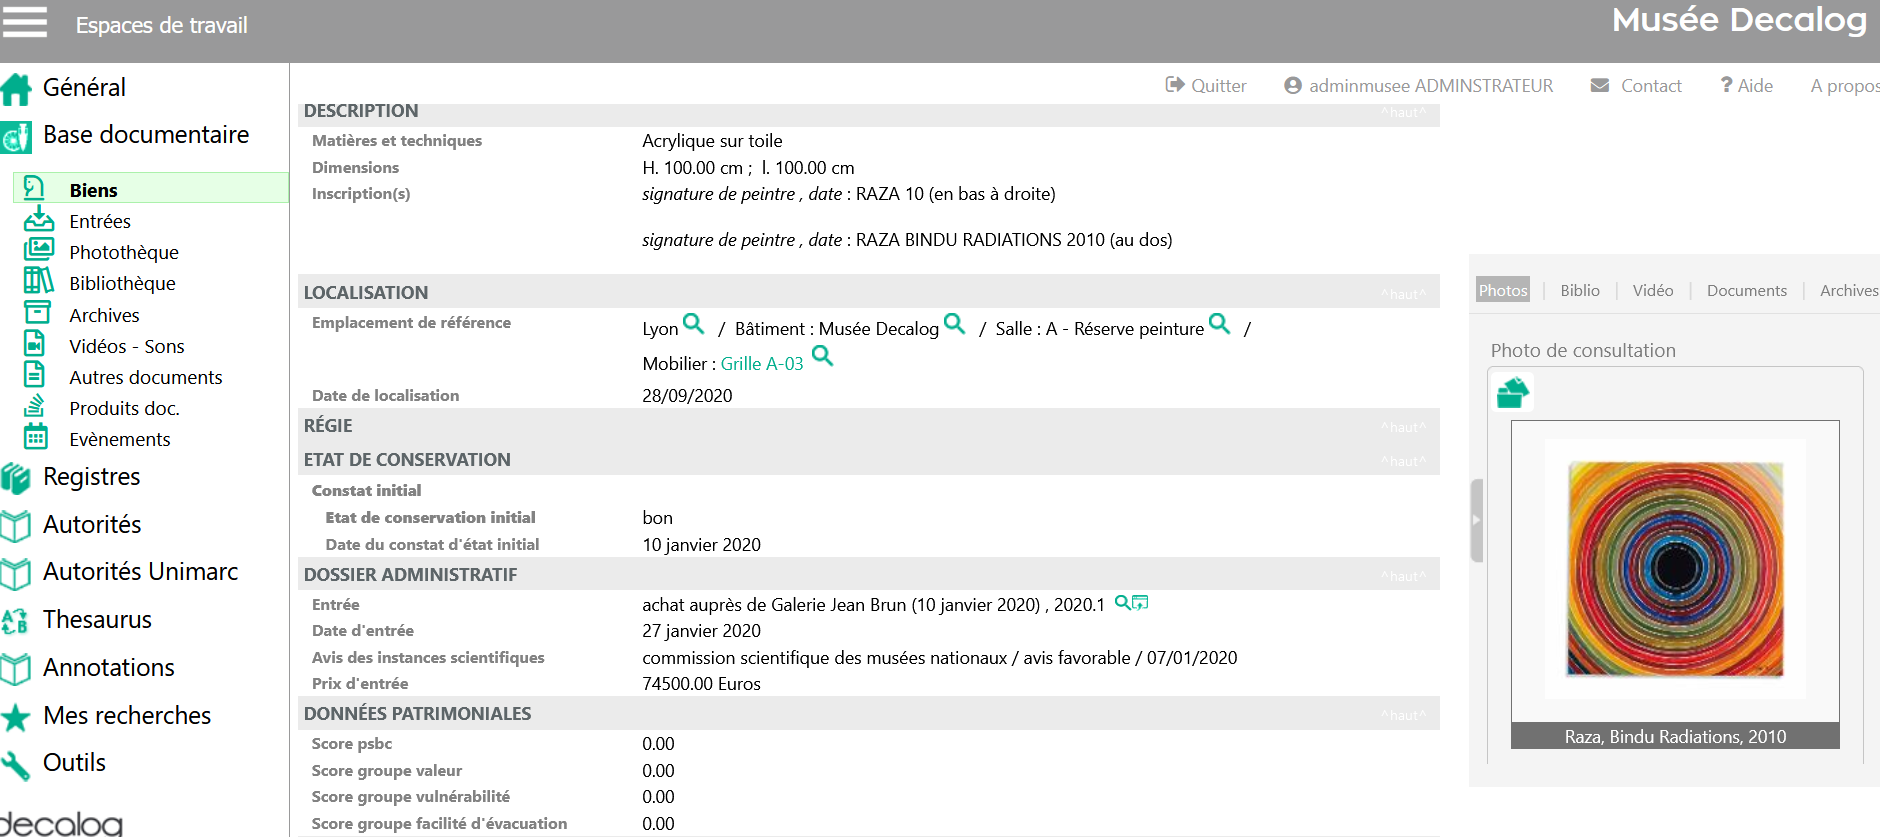Expand the Registres sidebar section
This screenshot has width=1880, height=837.
[91, 477]
